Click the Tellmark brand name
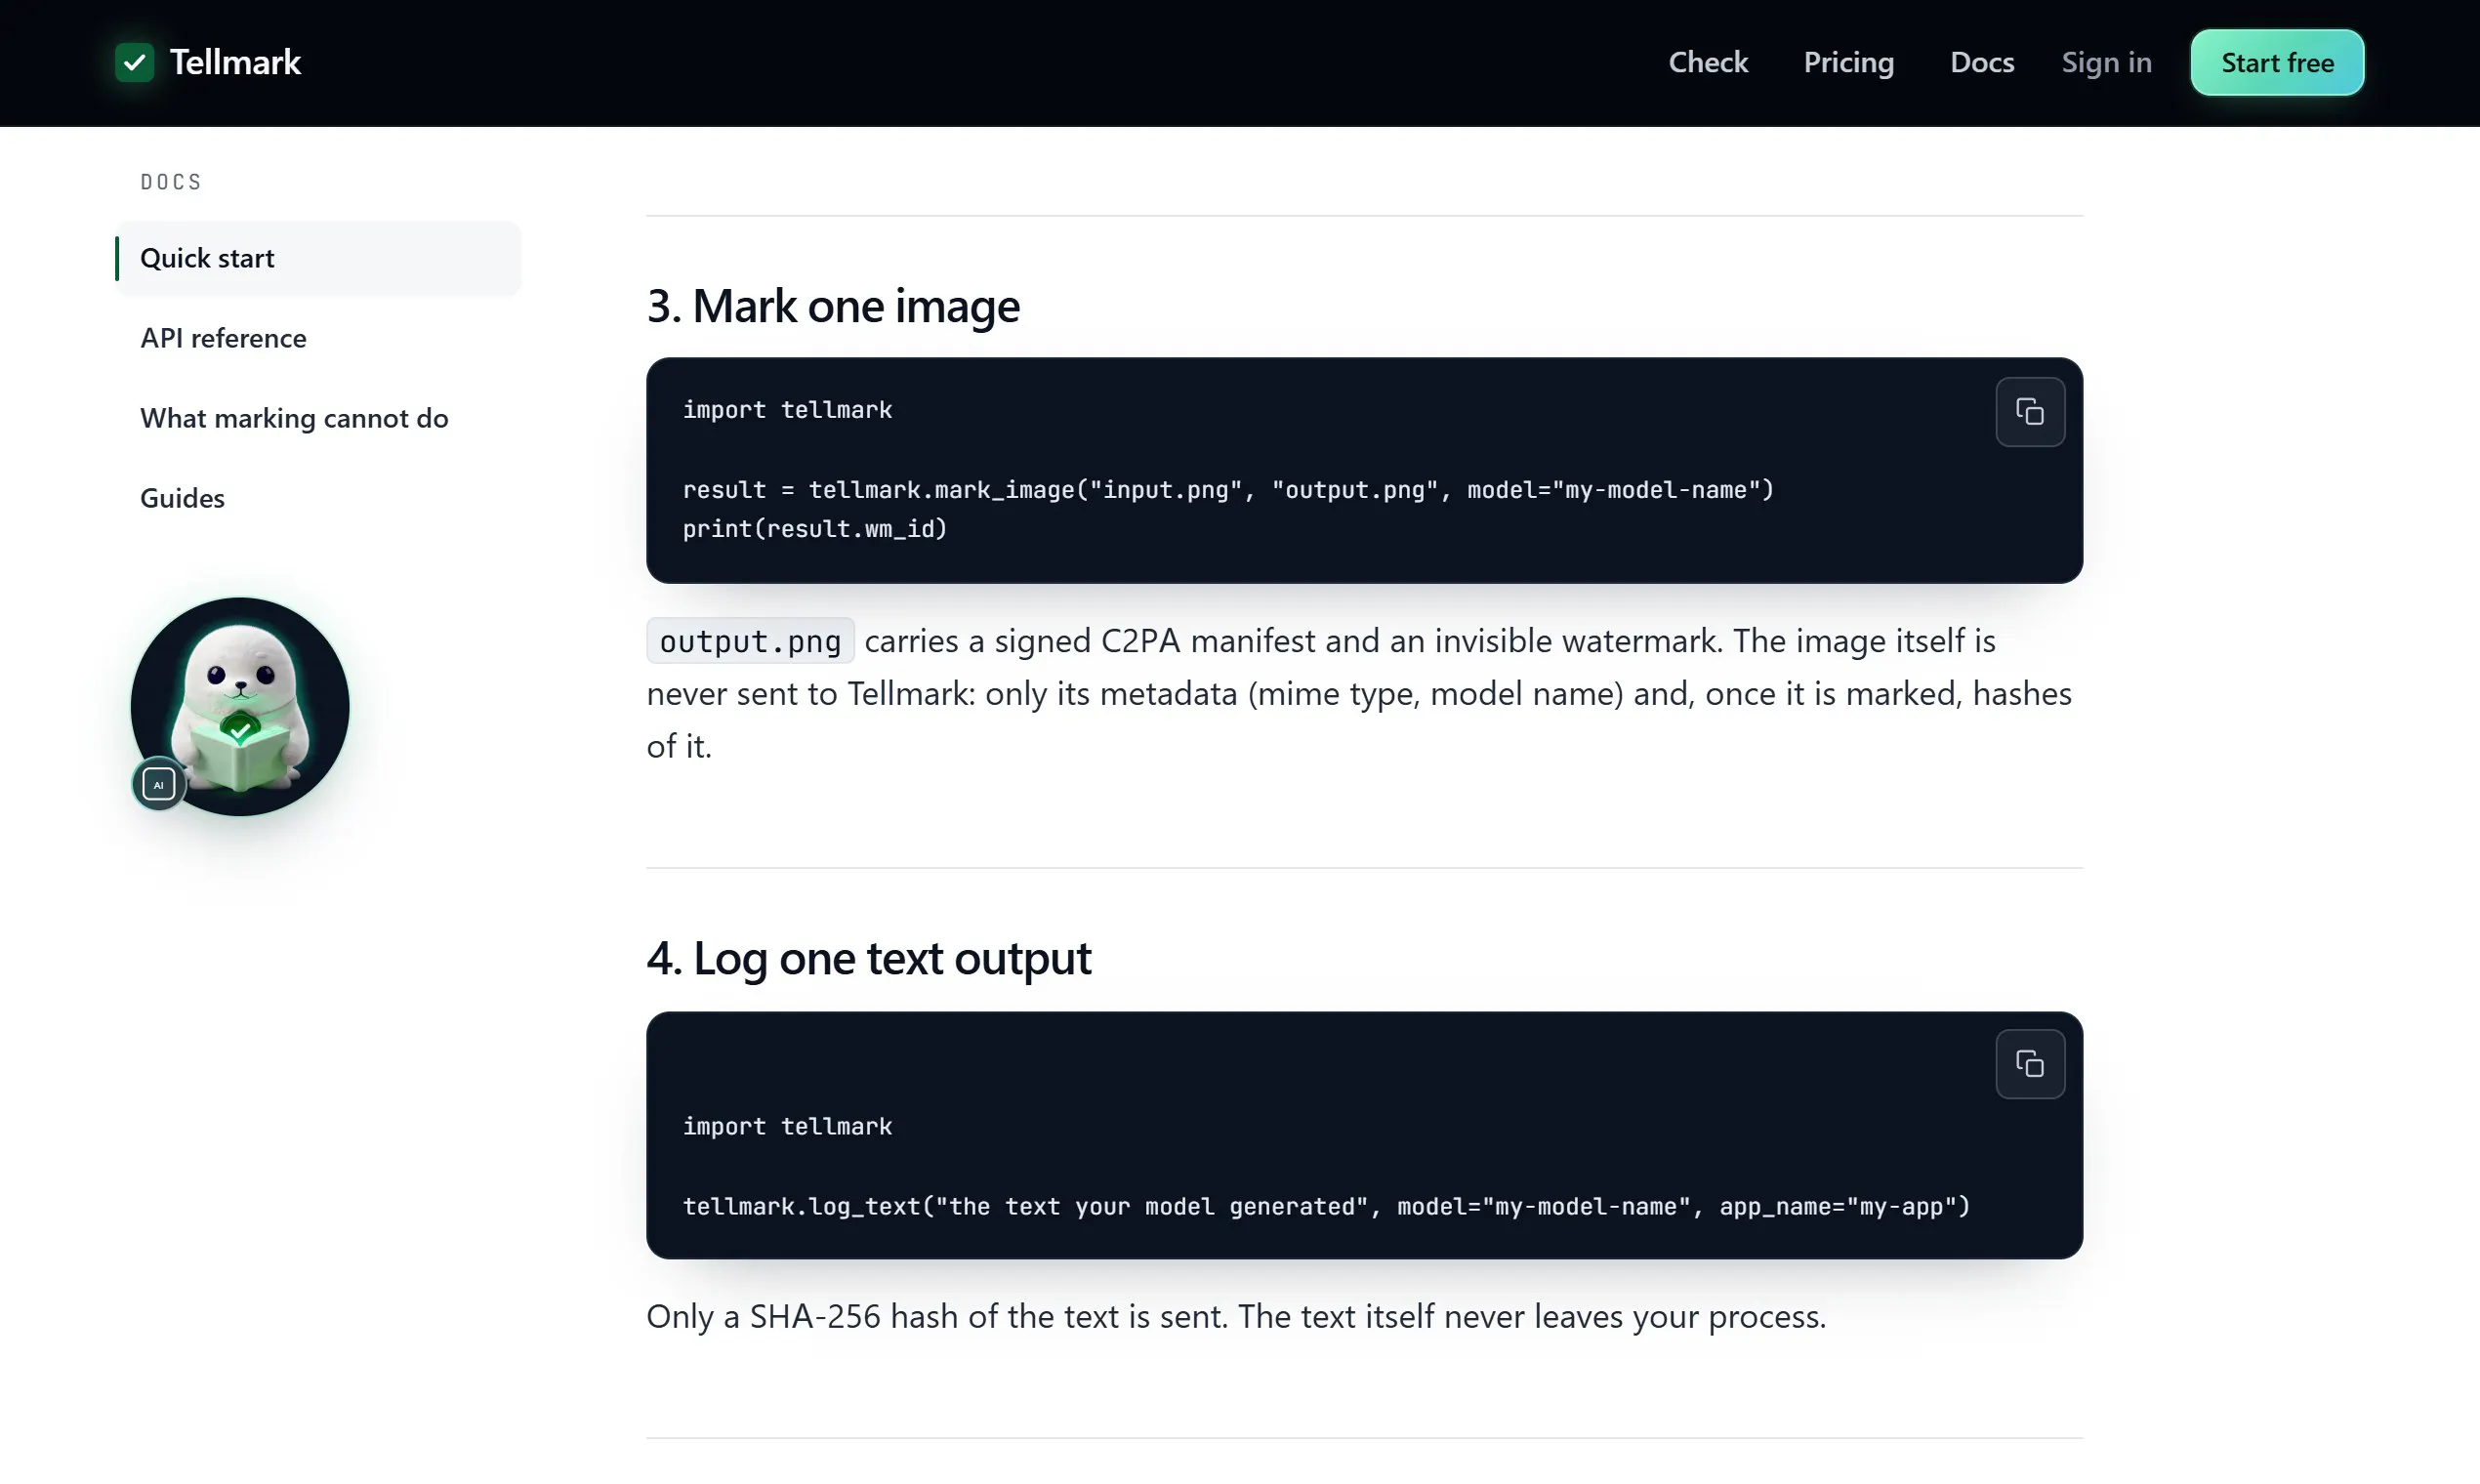 (x=235, y=62)
